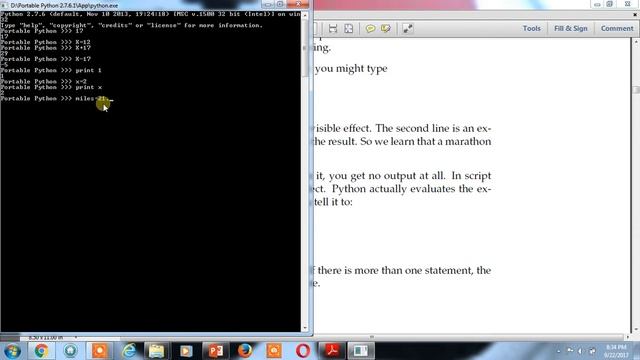
Task: Open Opera browser from the taskbar
Action: 303,351
